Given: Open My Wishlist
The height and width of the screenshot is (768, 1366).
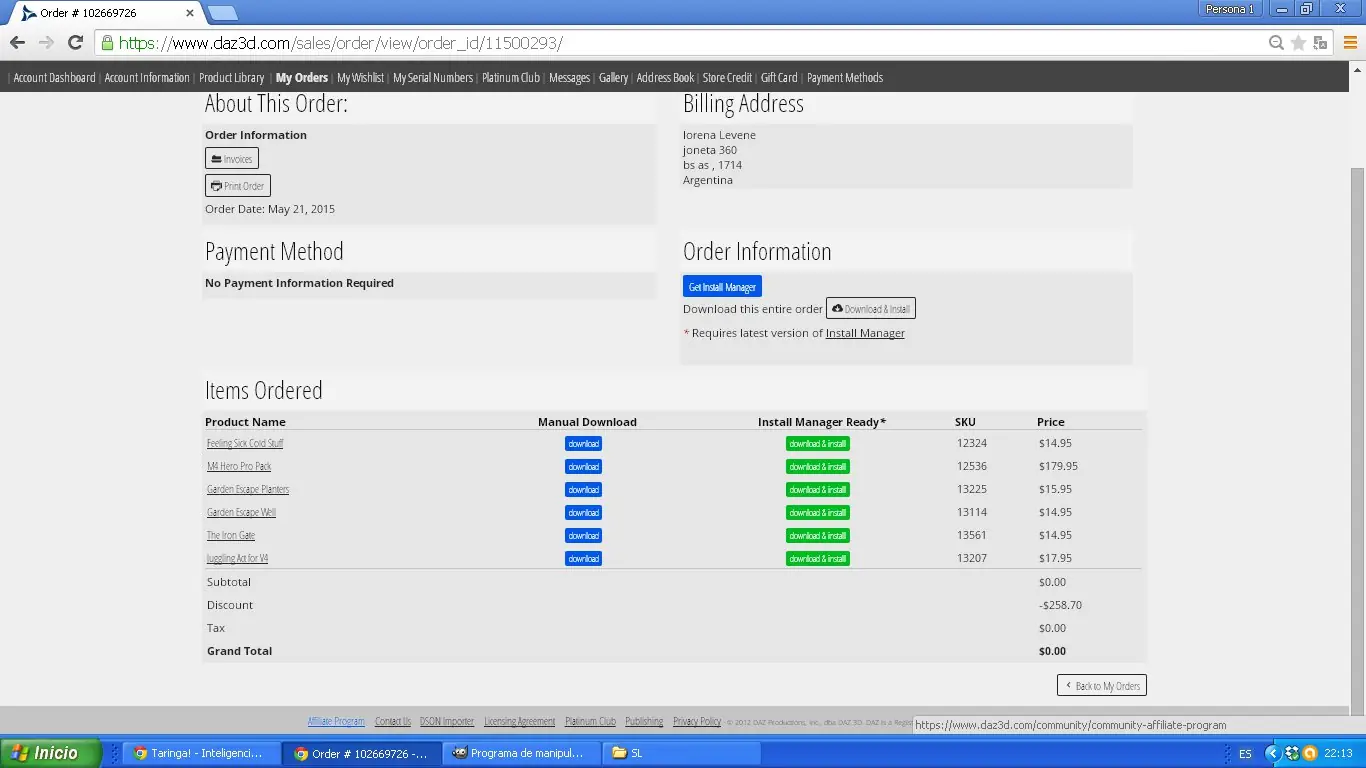Looking at the screenshot, I should coord(360,77).
